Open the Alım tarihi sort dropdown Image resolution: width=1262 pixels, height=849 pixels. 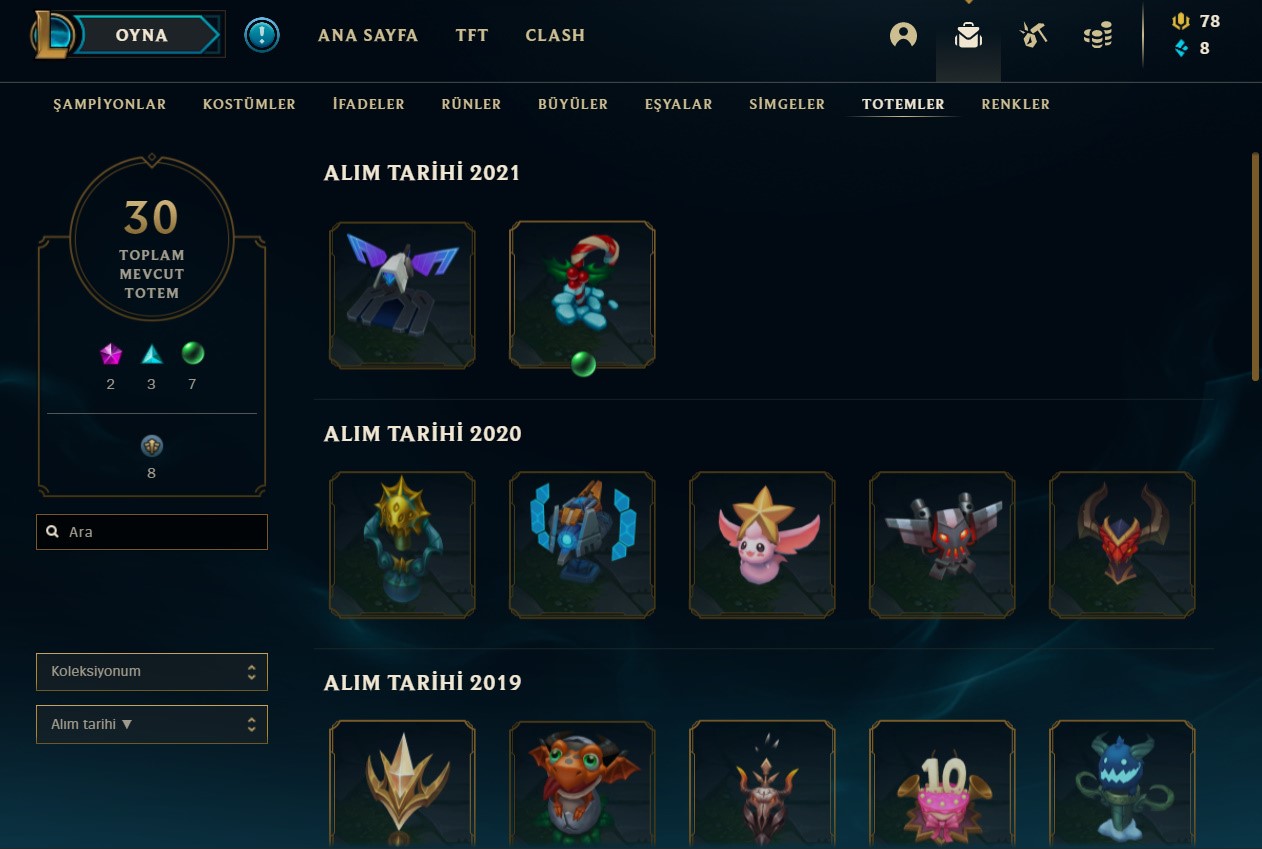tap(152, 725)
